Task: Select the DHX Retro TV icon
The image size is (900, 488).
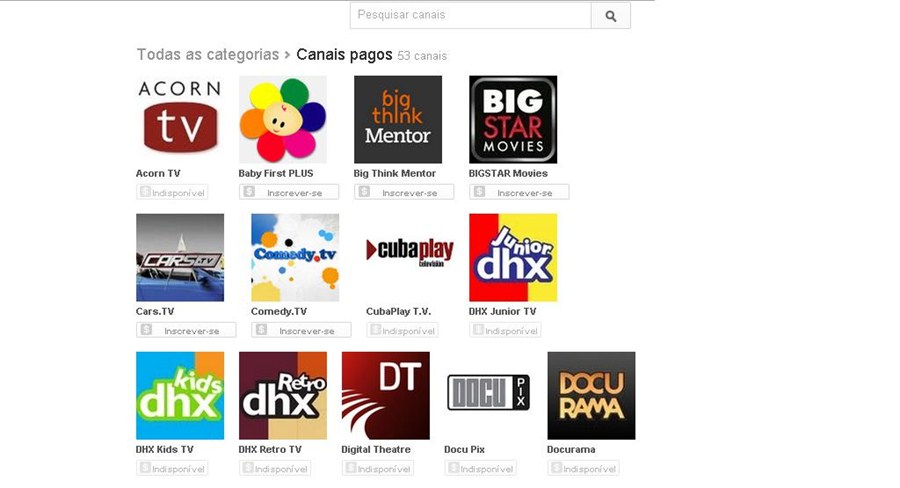Action: [282, 395]
